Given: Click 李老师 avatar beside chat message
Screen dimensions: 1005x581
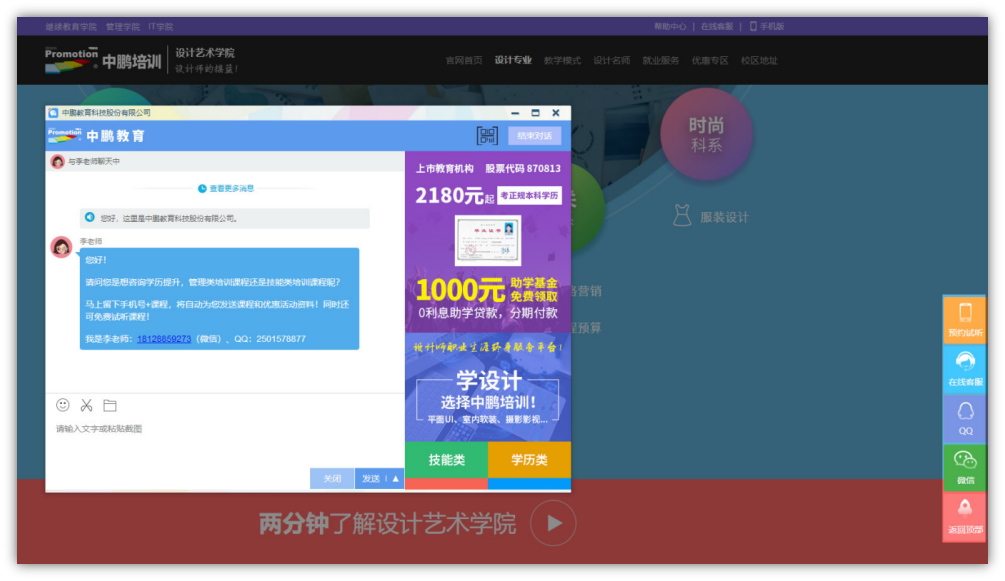Looking at the screenshot, I should 62,247.
